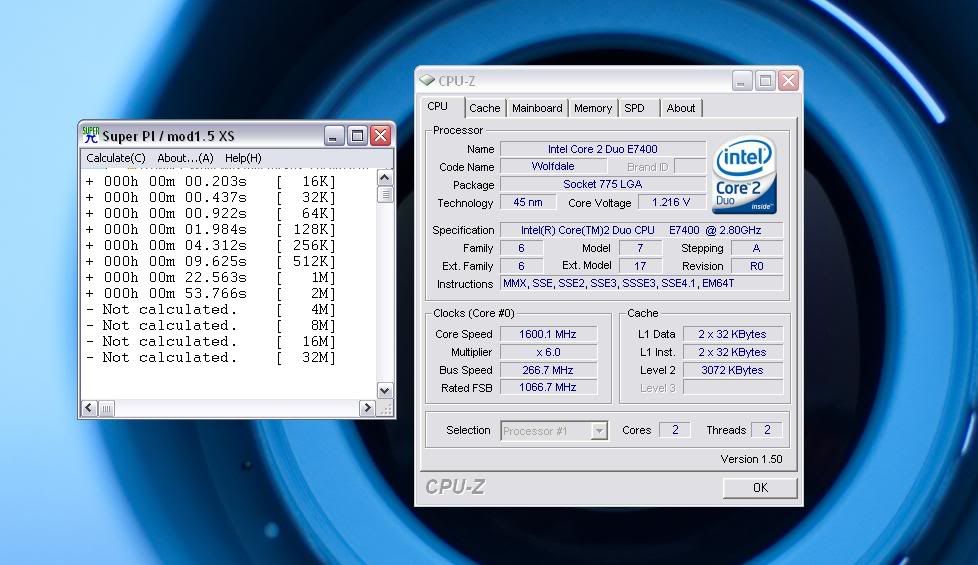Close the Super PI window
Viewport: 978px width, 565px height.
tap(380, 135)
